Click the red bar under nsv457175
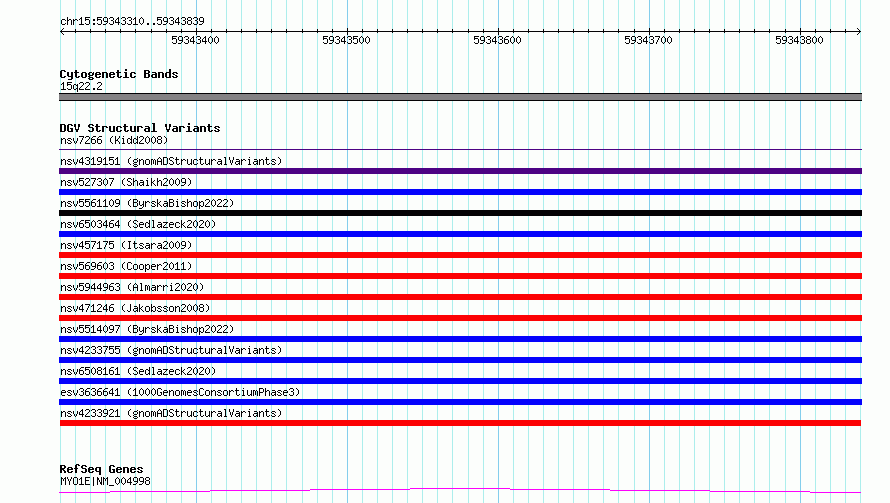Screen dimensions: 890x503 click(x=460, y=255)
